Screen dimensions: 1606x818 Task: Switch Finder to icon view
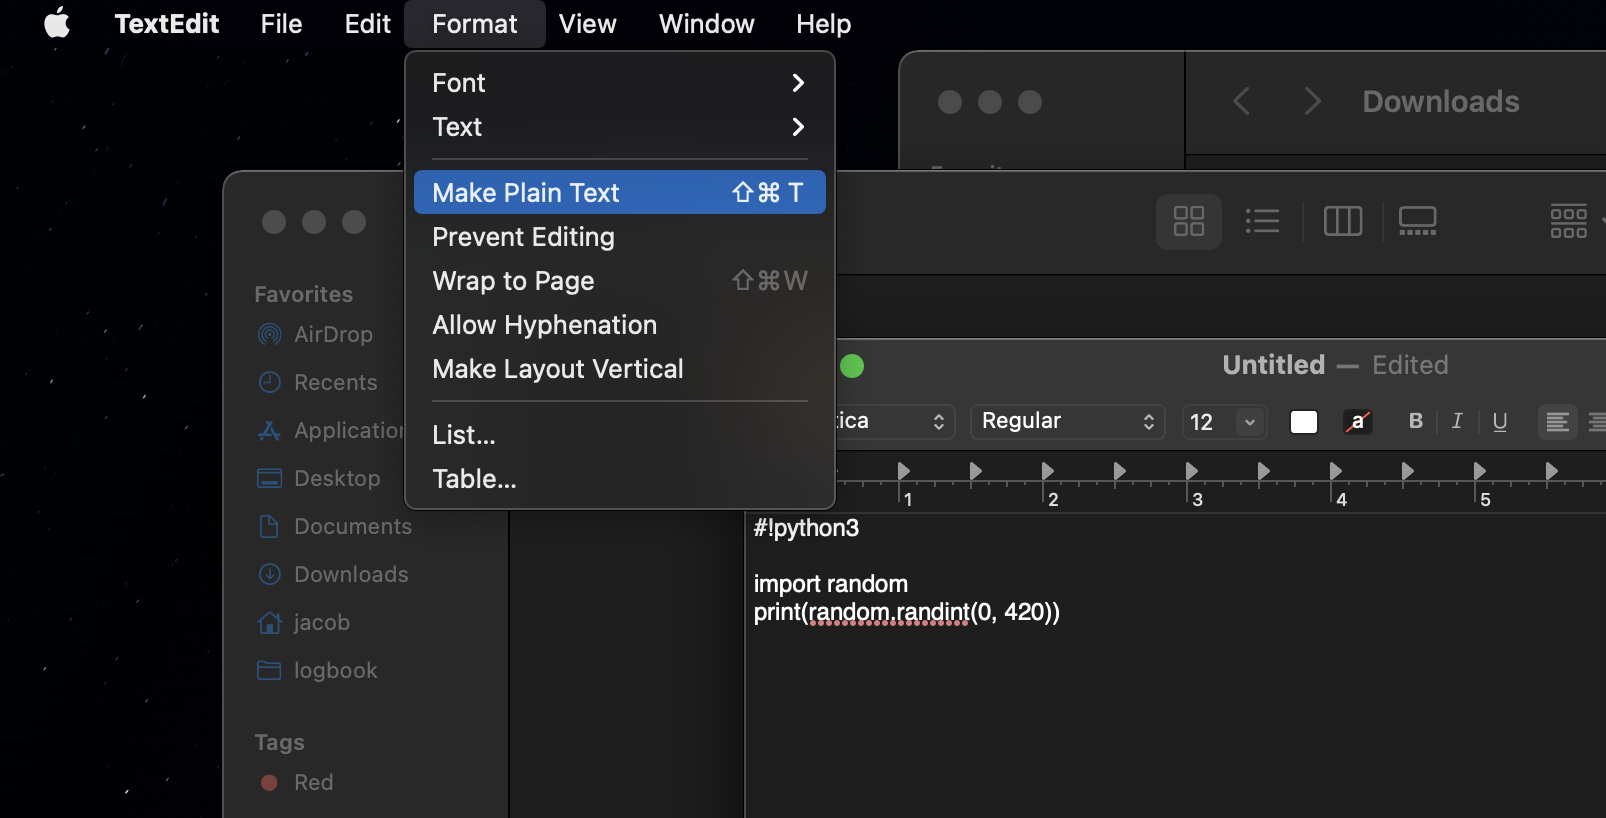1189,221
